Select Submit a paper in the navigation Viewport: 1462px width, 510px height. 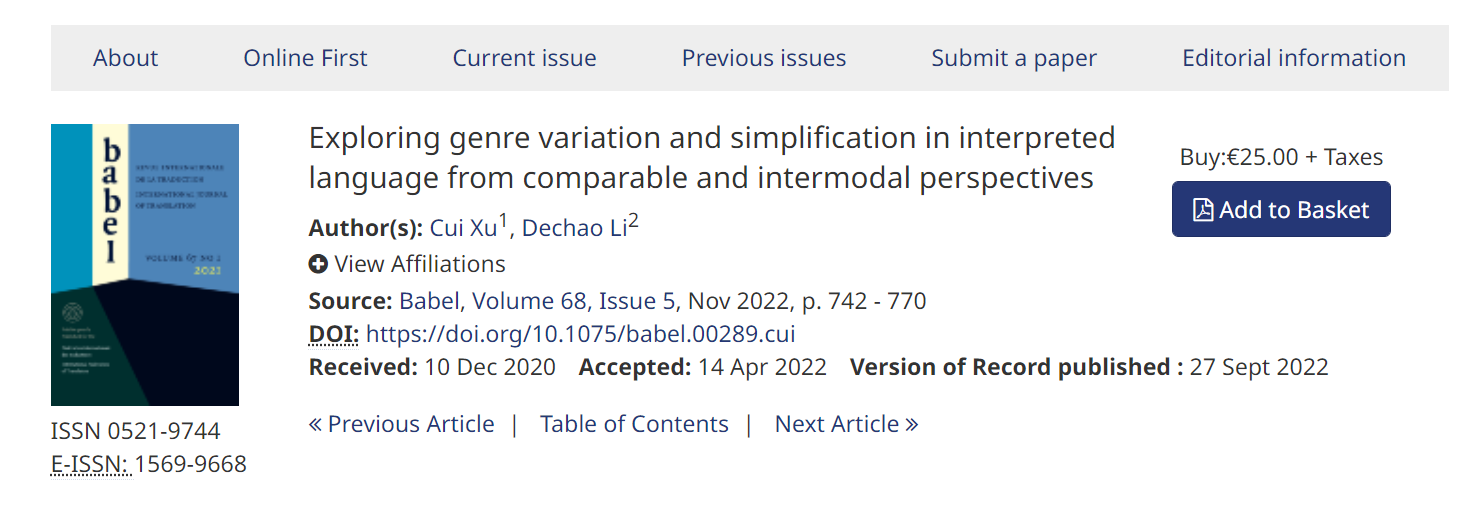[x=1013, y=58]
